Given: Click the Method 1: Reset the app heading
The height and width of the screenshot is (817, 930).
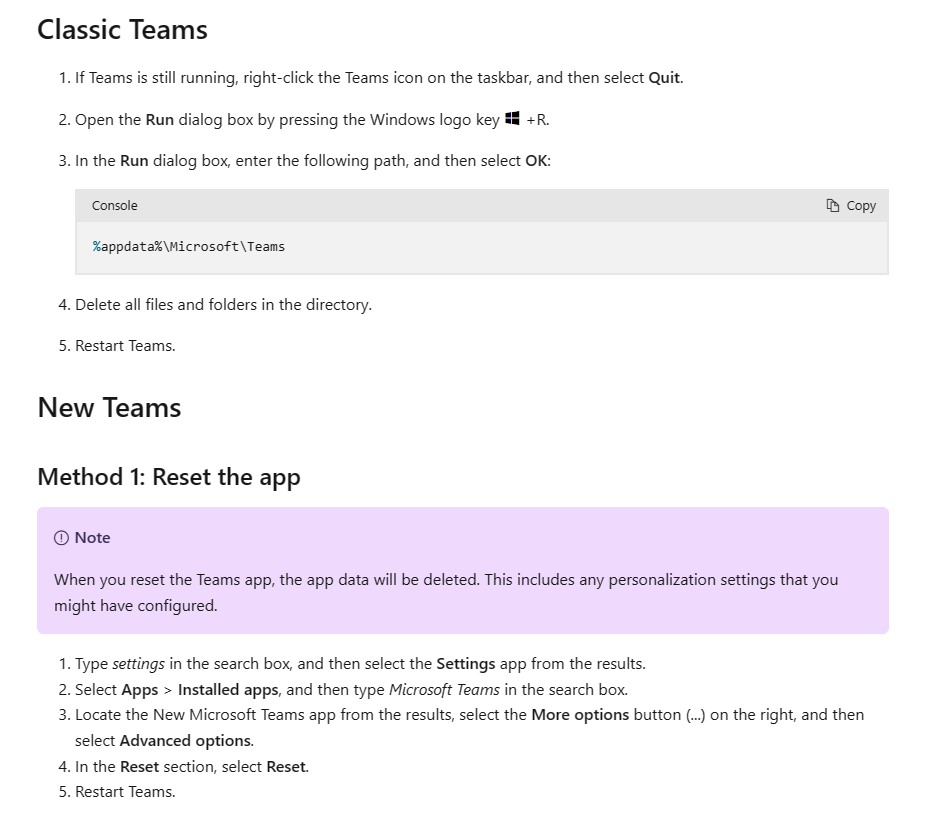Looking at the screenshot, I should pyautogui.click(x=169, y=477).
